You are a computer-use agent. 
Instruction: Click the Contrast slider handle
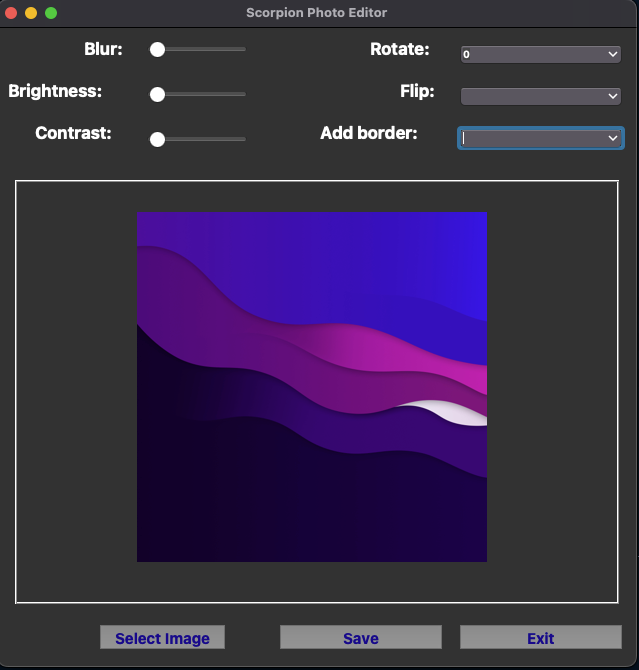157,139
